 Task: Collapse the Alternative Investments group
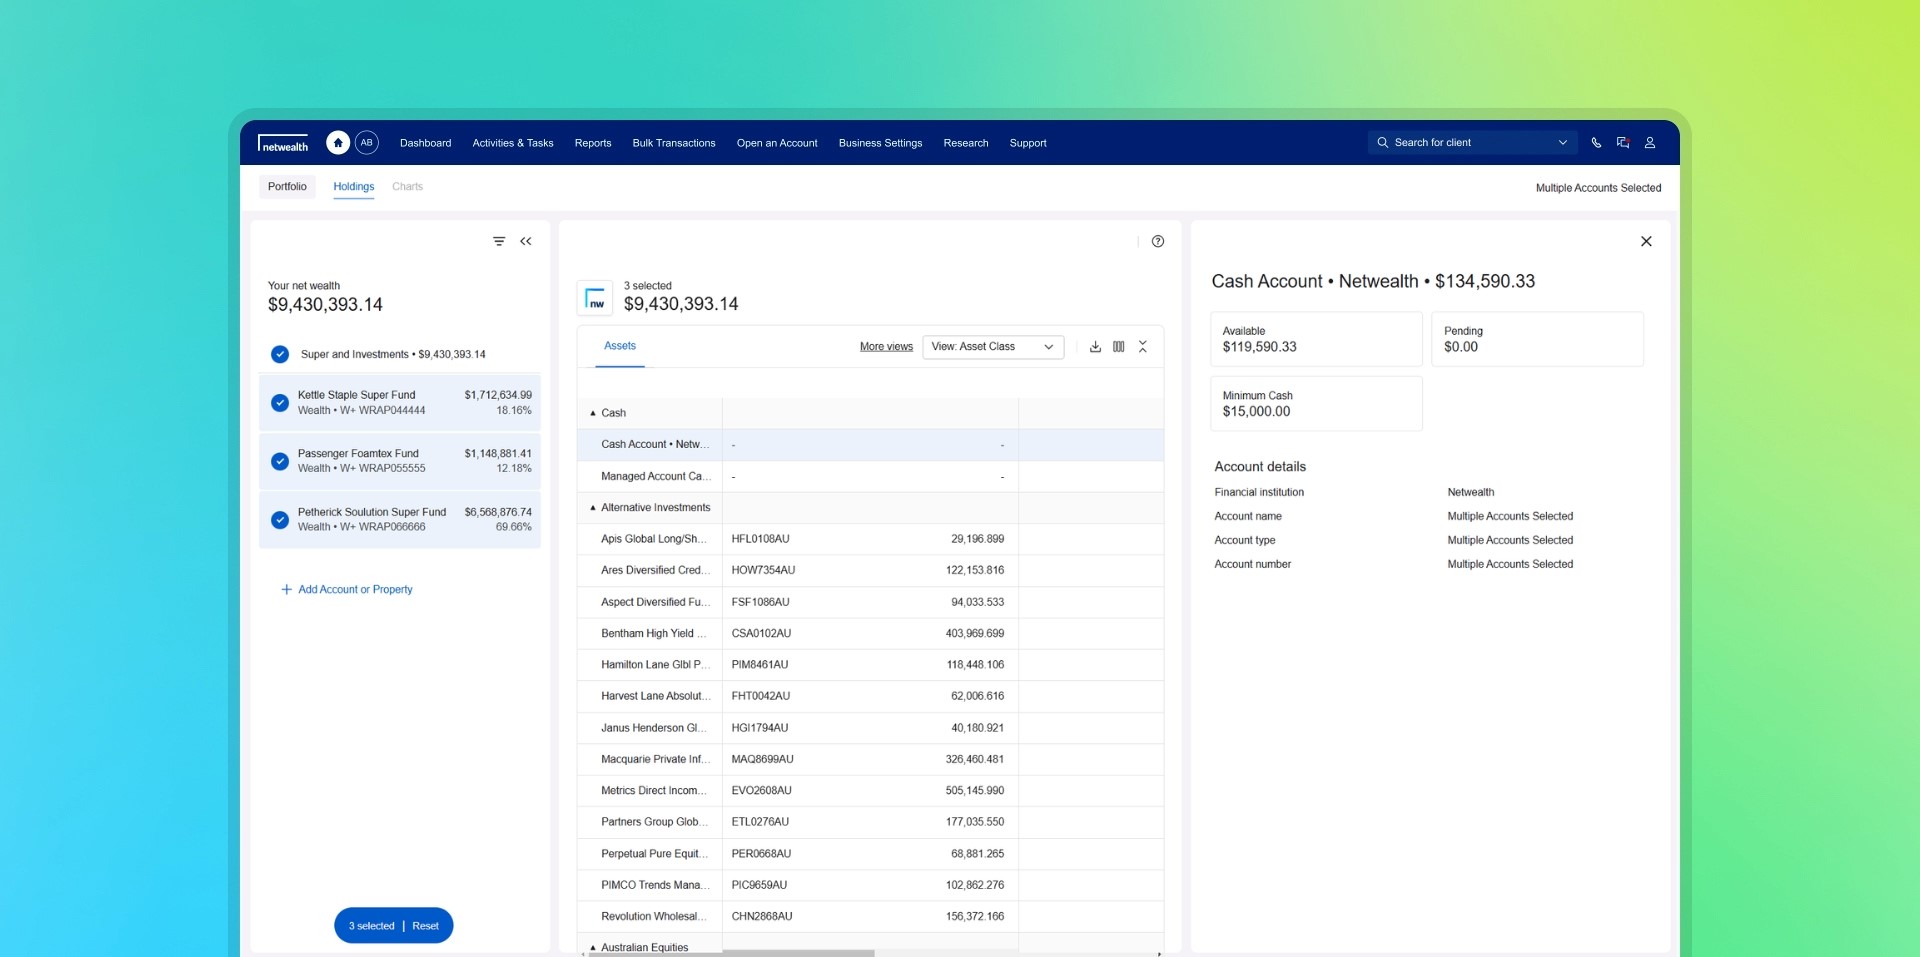pyautogui.click(x=593, y=508)
